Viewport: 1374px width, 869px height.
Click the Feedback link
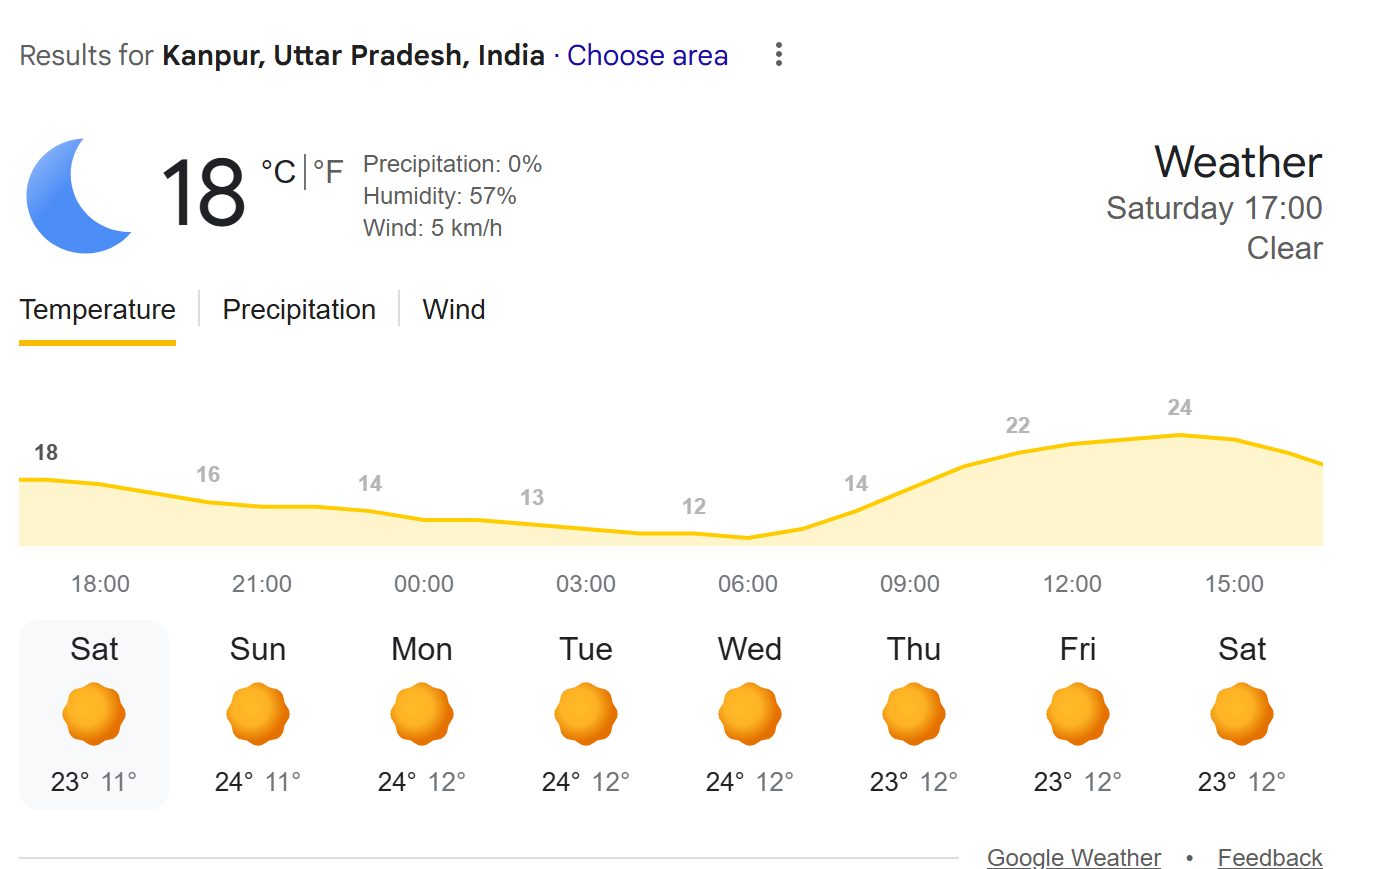1270,857
